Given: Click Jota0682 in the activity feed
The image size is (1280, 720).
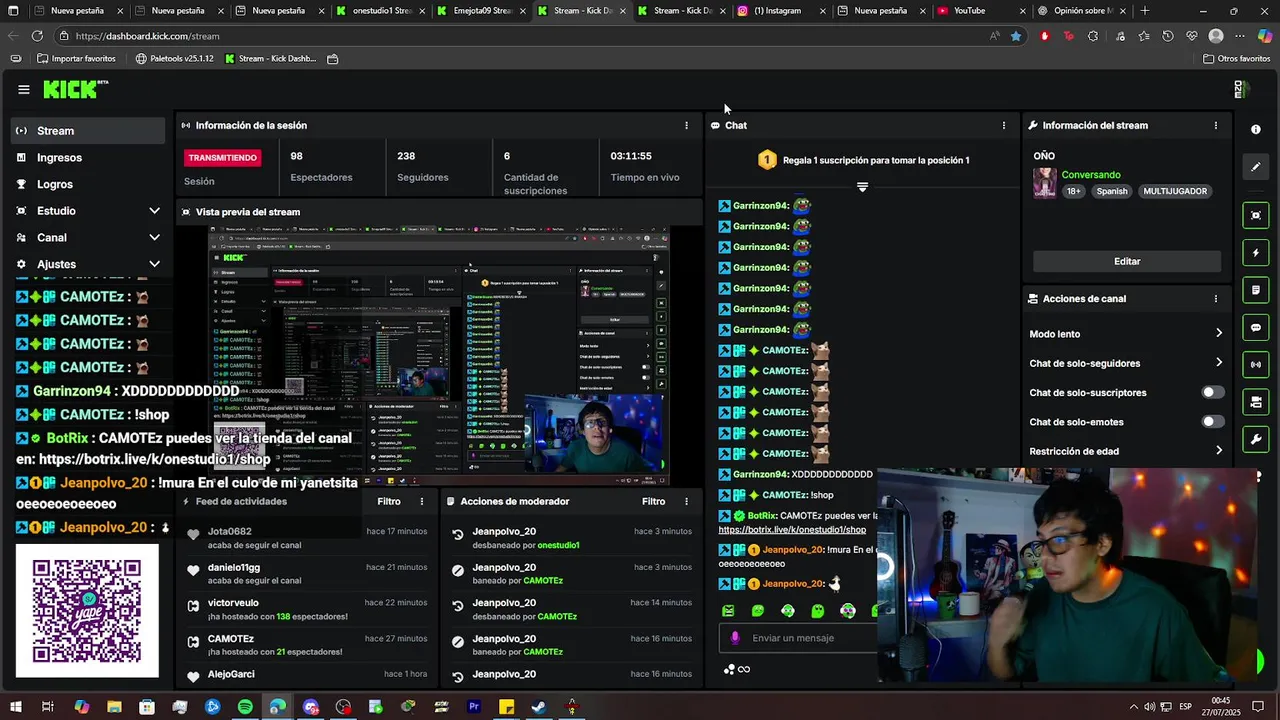Looking at the screenshot, I should pos(230,532).
